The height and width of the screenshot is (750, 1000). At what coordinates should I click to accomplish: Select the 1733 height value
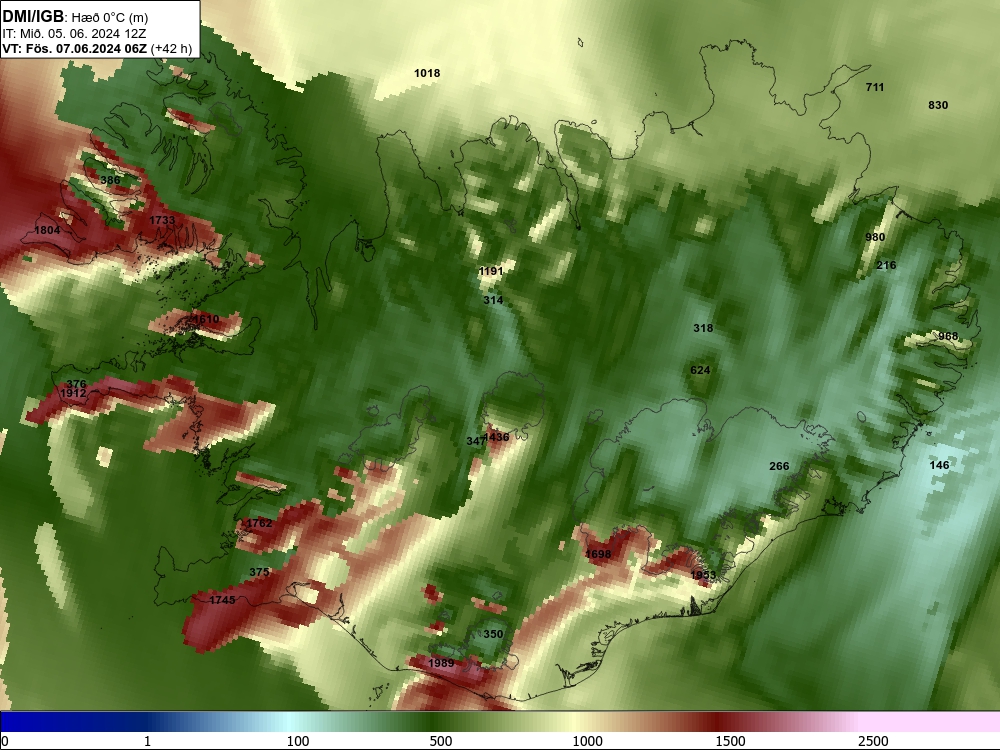[x=162, y=220]
